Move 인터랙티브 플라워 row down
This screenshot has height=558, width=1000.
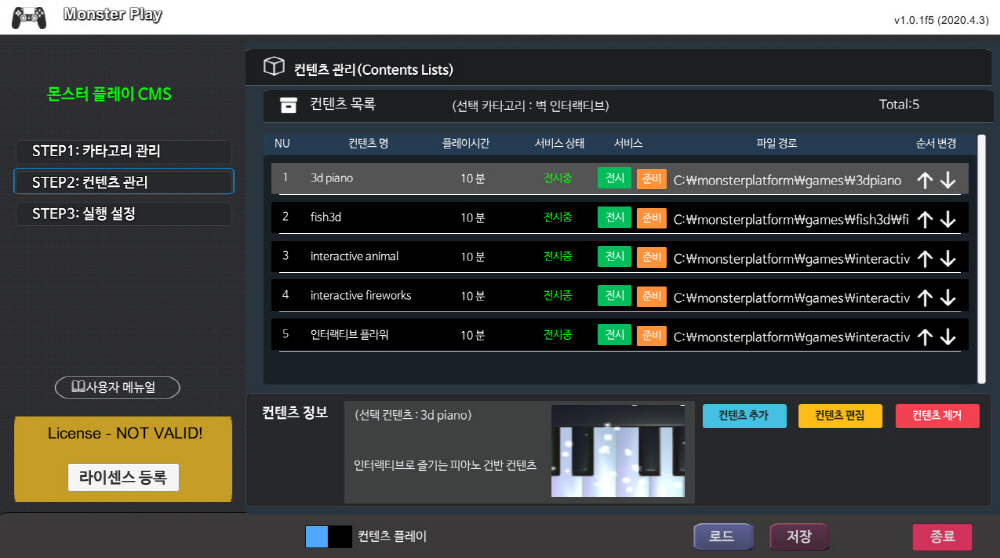[x=948, y=337]
